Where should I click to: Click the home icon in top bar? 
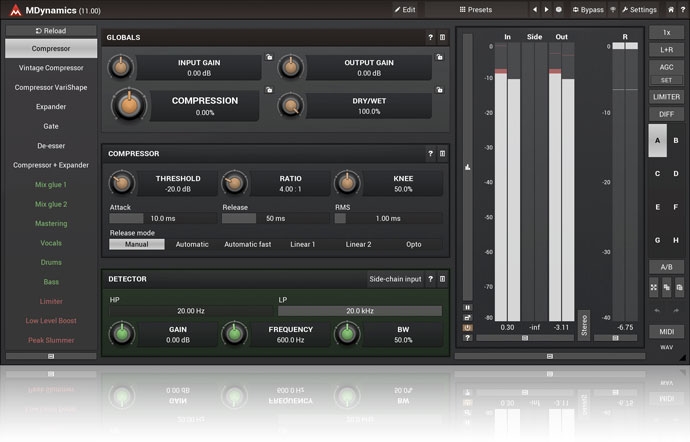point(670,9)
